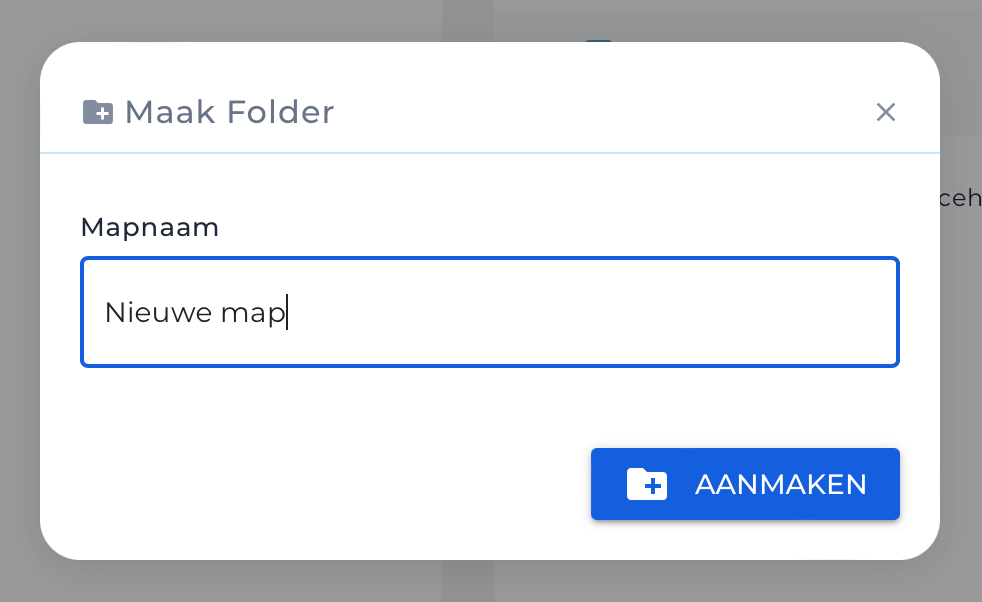
Task: Select the text Nieuwe map in the input
Action: (196, 312)
